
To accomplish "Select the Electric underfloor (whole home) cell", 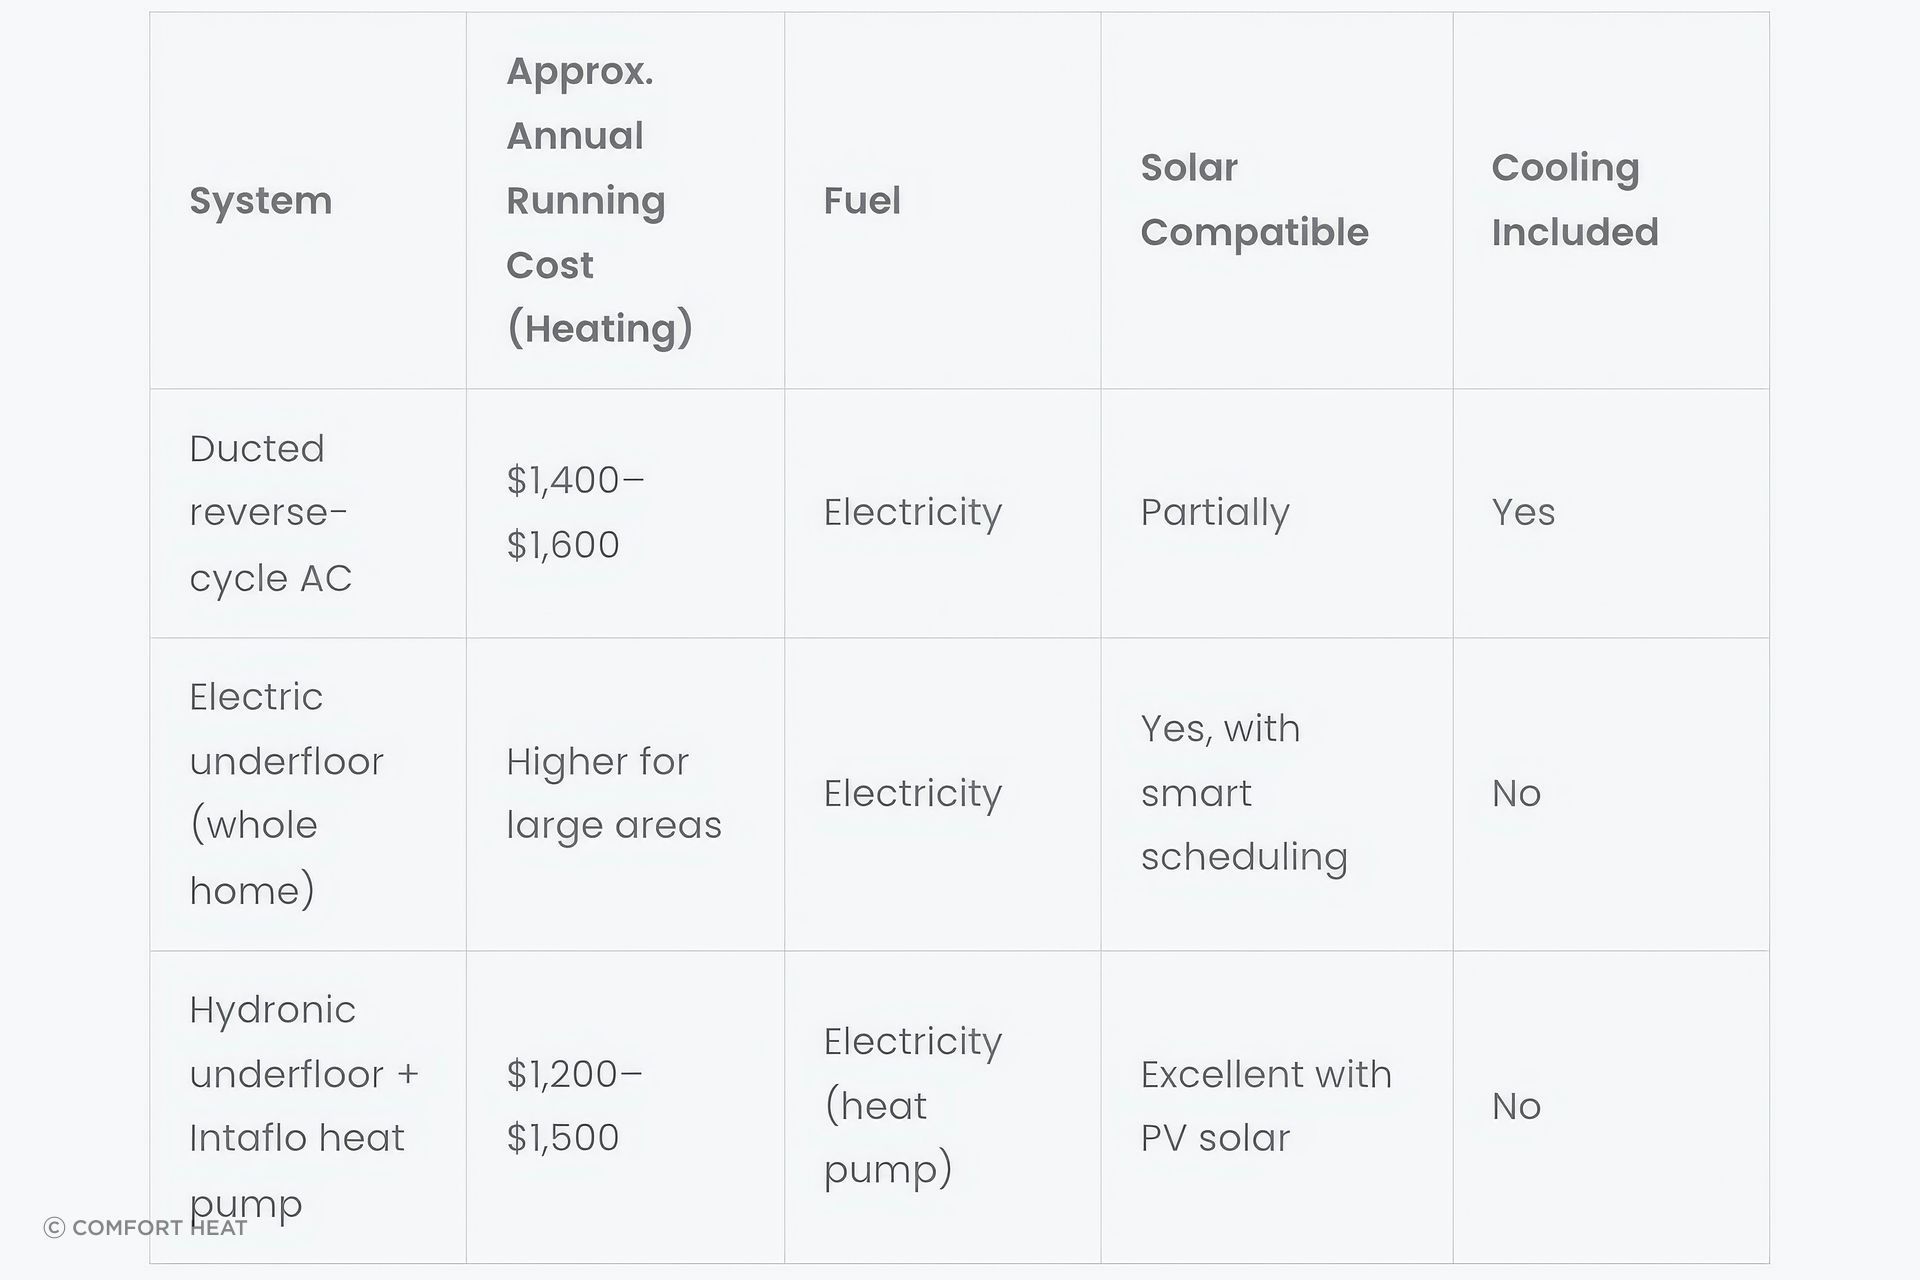I will coord(308,794).
